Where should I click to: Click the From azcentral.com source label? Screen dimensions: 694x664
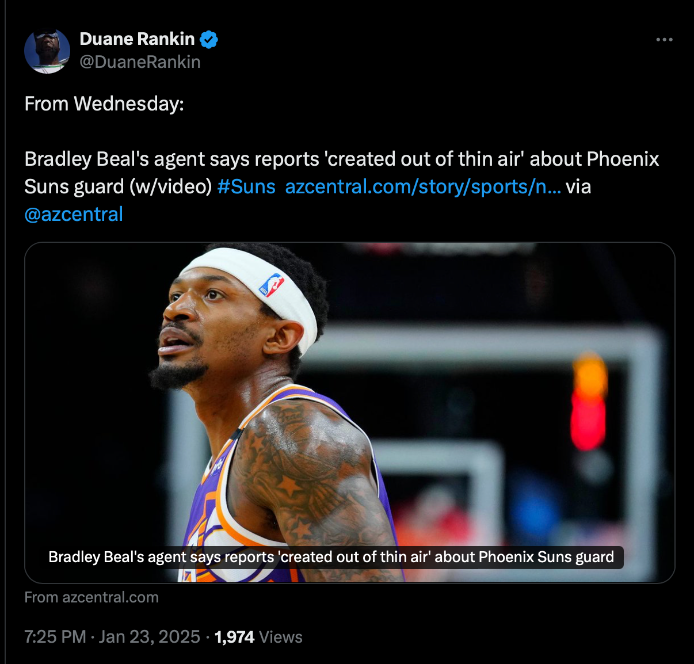coord(91,597)
